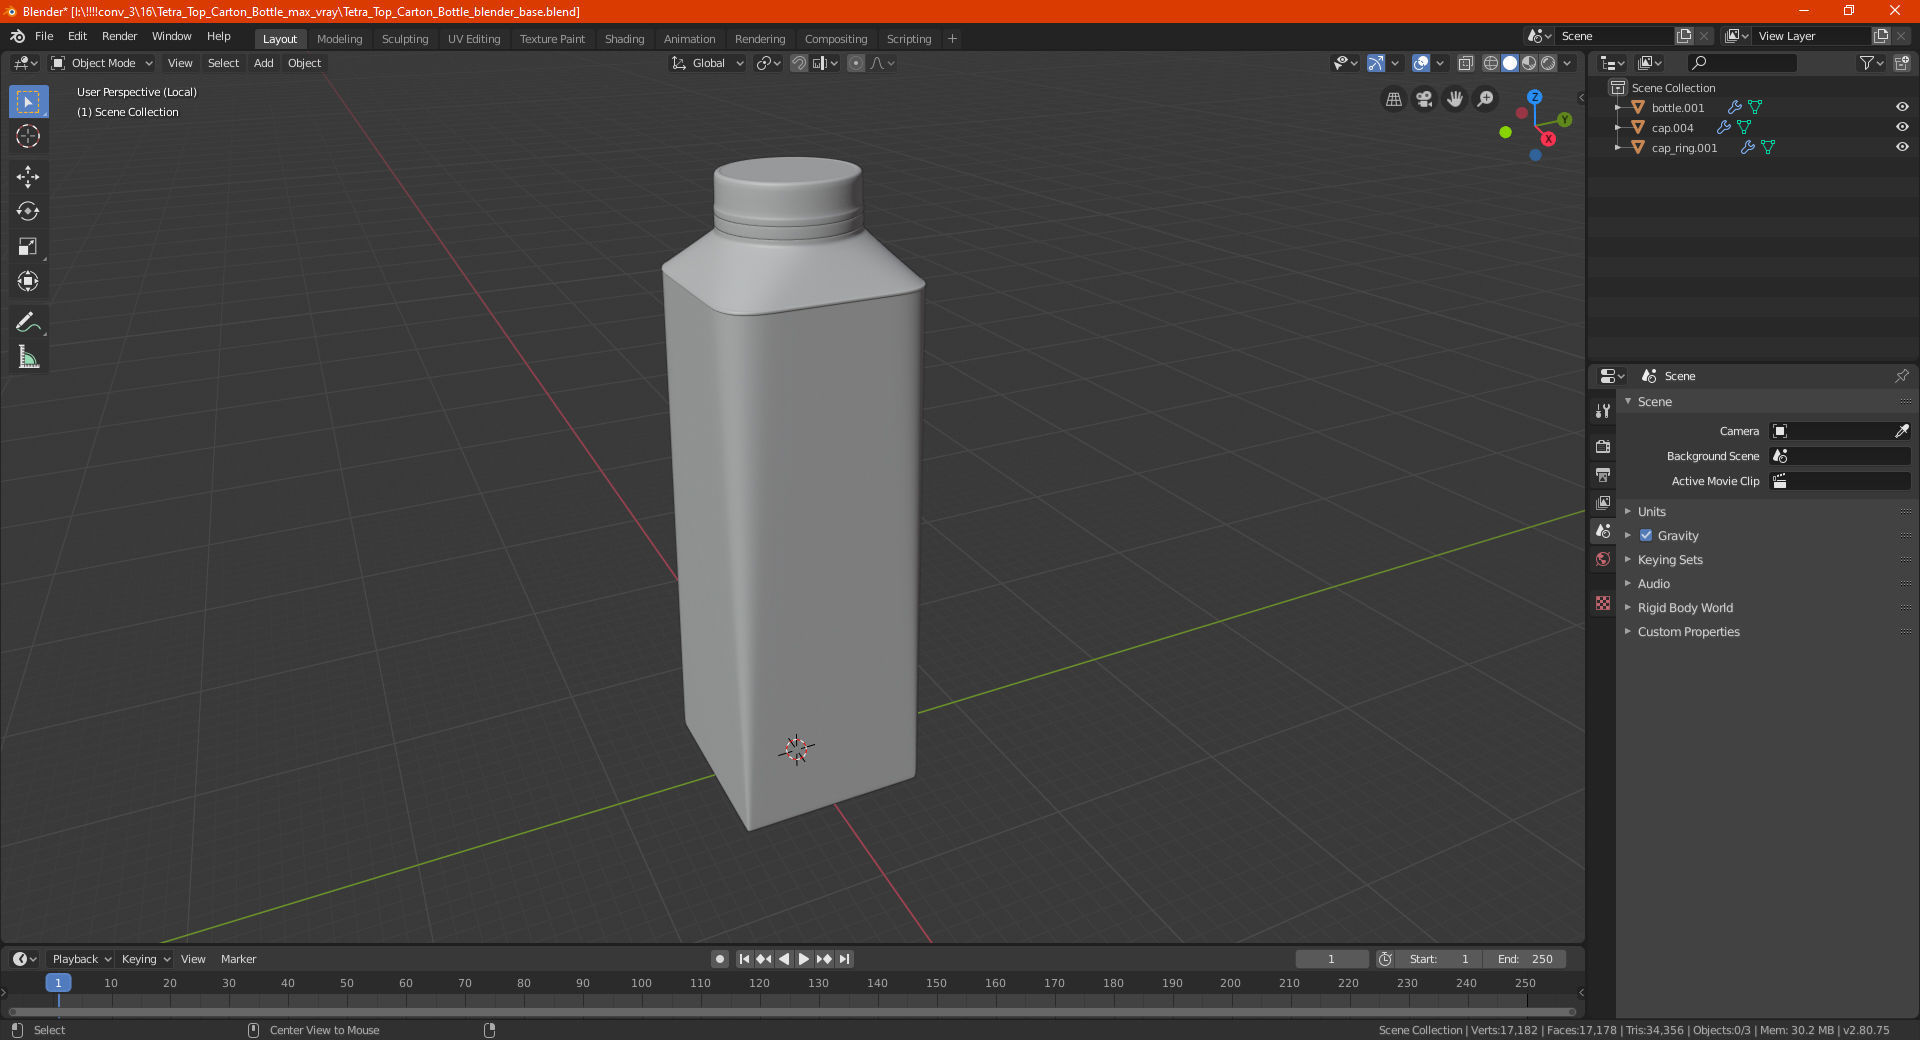The height and width of the screenshot is (1040, 1920).
Task: Open the Output properties tab
Action: tap(1603, 474)
